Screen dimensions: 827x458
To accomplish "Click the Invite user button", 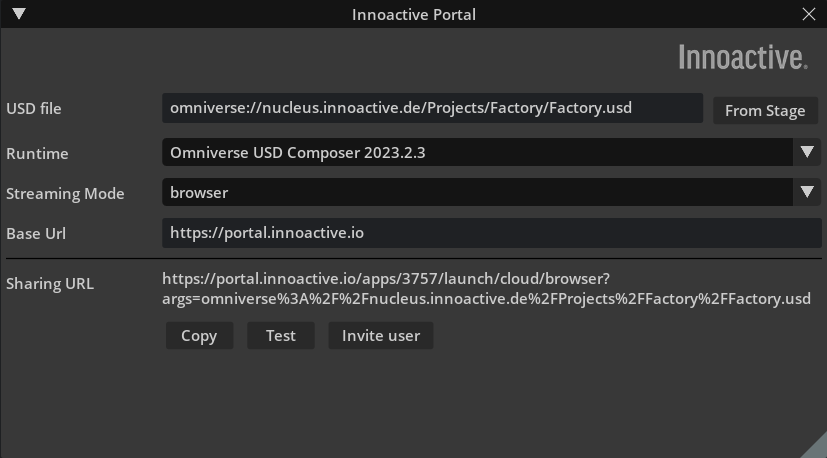I will coord(381,336).
